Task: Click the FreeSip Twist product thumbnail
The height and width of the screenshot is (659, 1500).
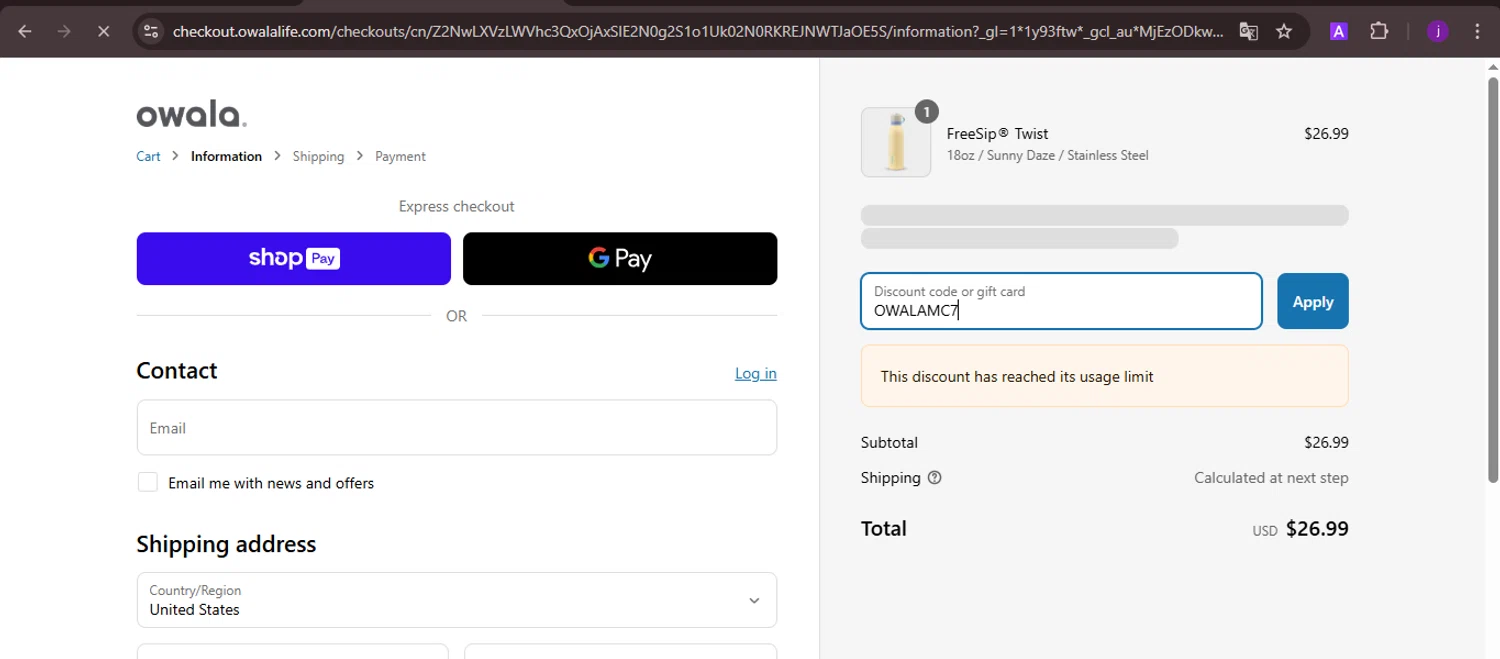Action: (x=896, y=142)
